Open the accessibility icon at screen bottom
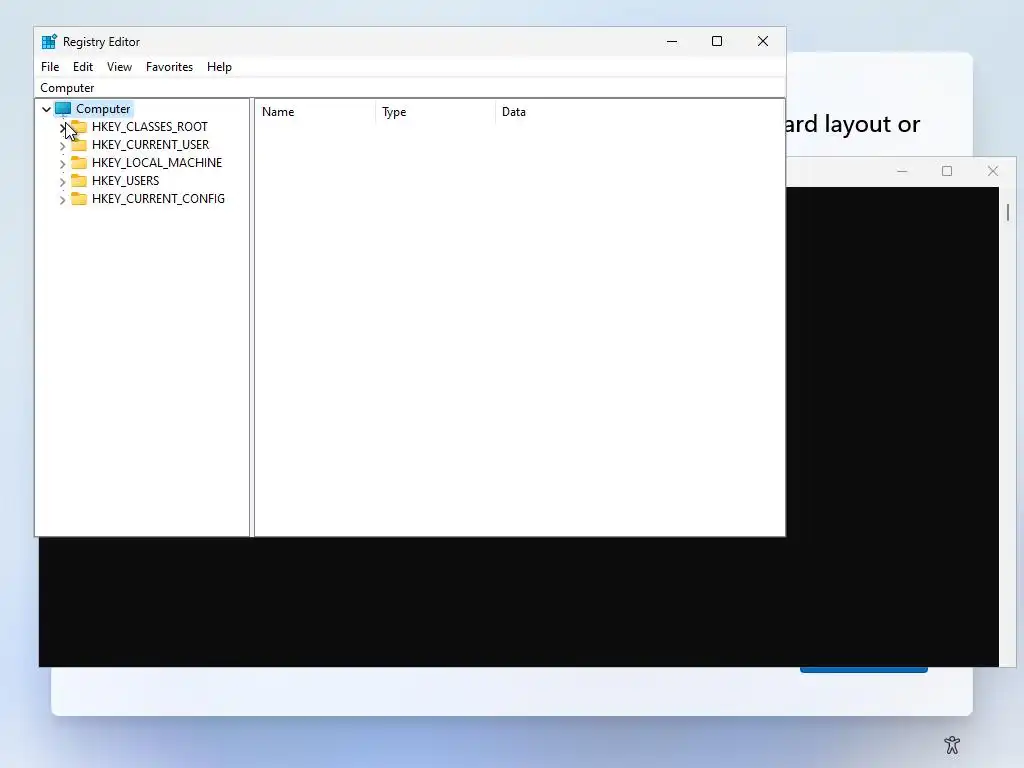Image resolution: width=1024 pixels, height=768 pixels. 952,744
